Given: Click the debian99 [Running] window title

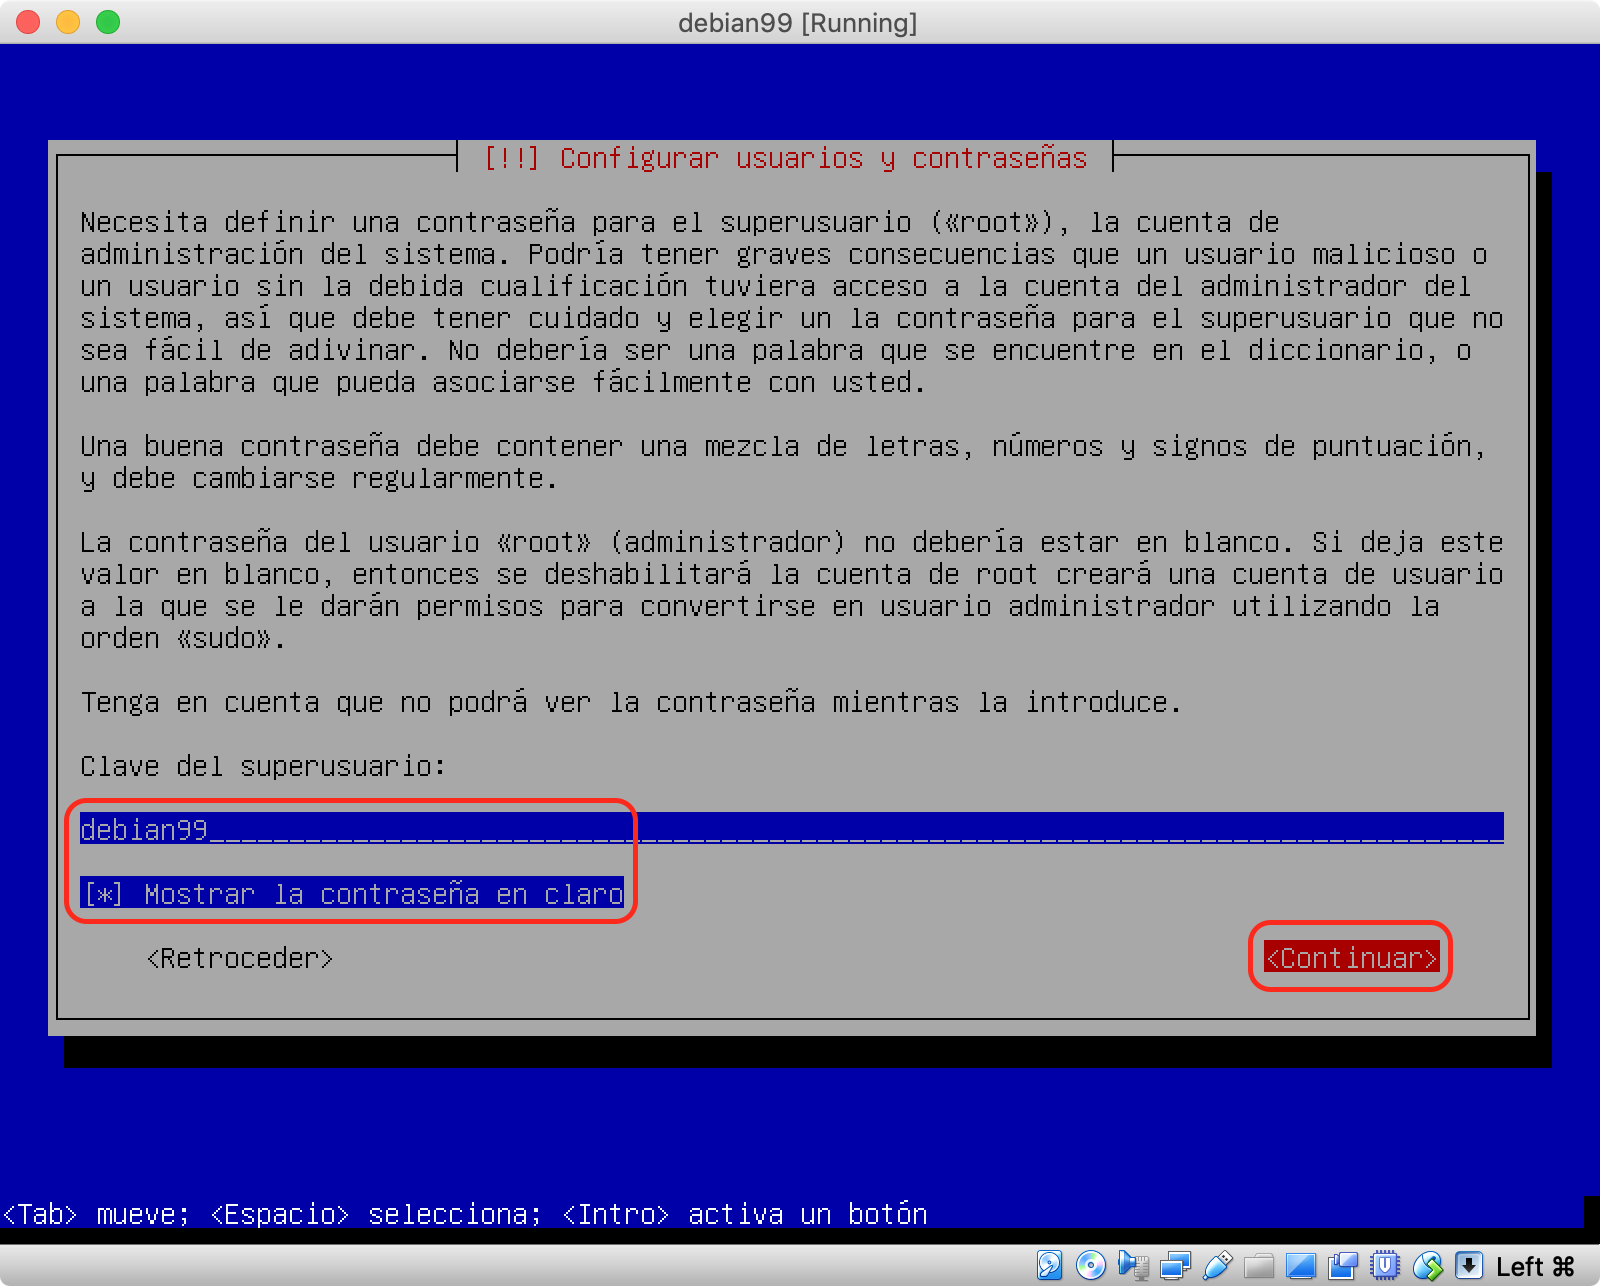Looking at the screenshot, I should [x=798, y=22].
